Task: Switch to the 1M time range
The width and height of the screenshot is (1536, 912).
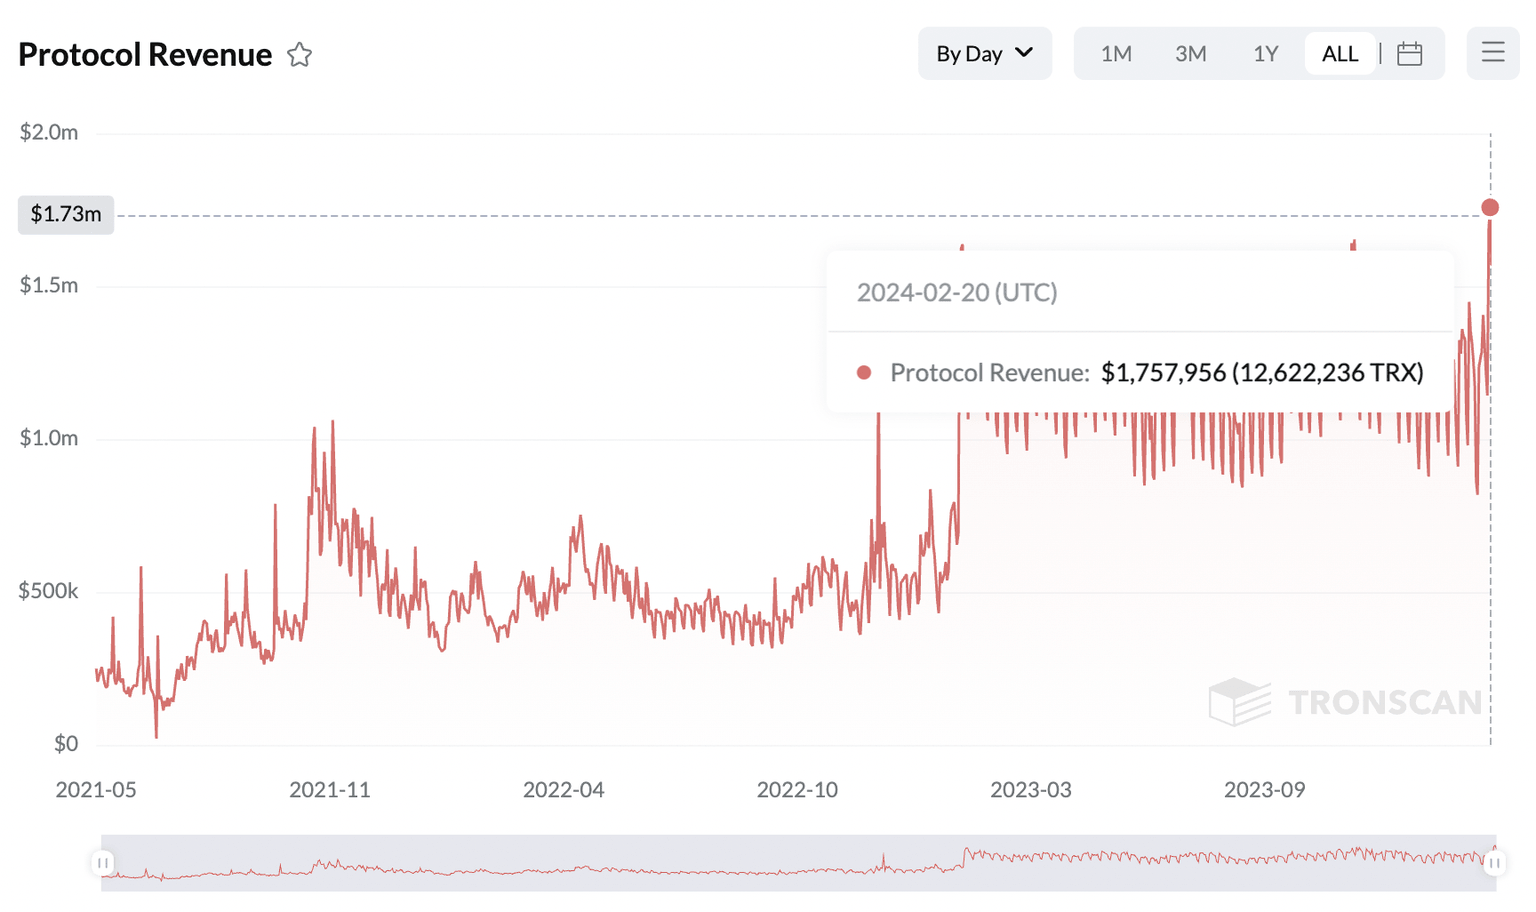Action: coord(1116,54)
